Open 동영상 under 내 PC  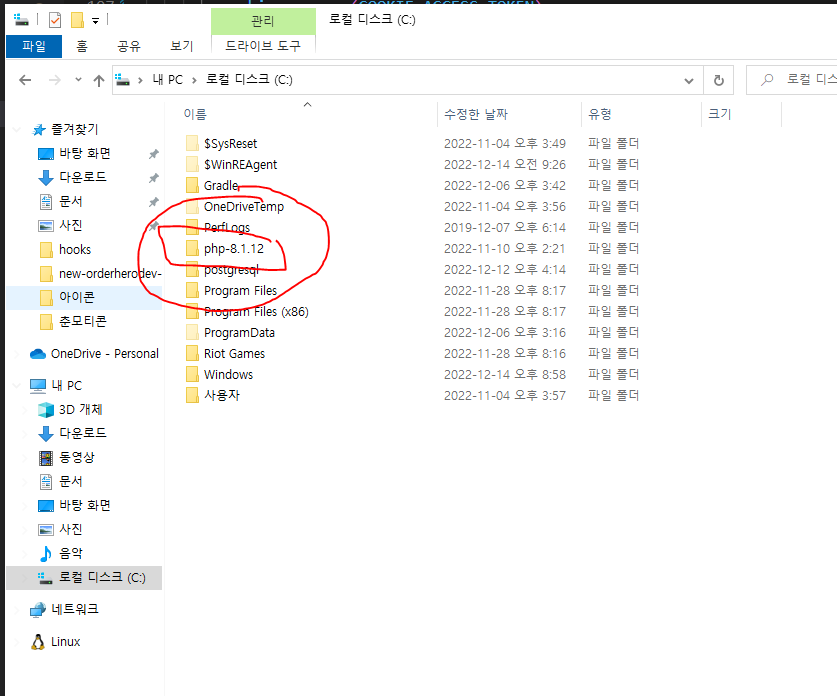point(77,457)
